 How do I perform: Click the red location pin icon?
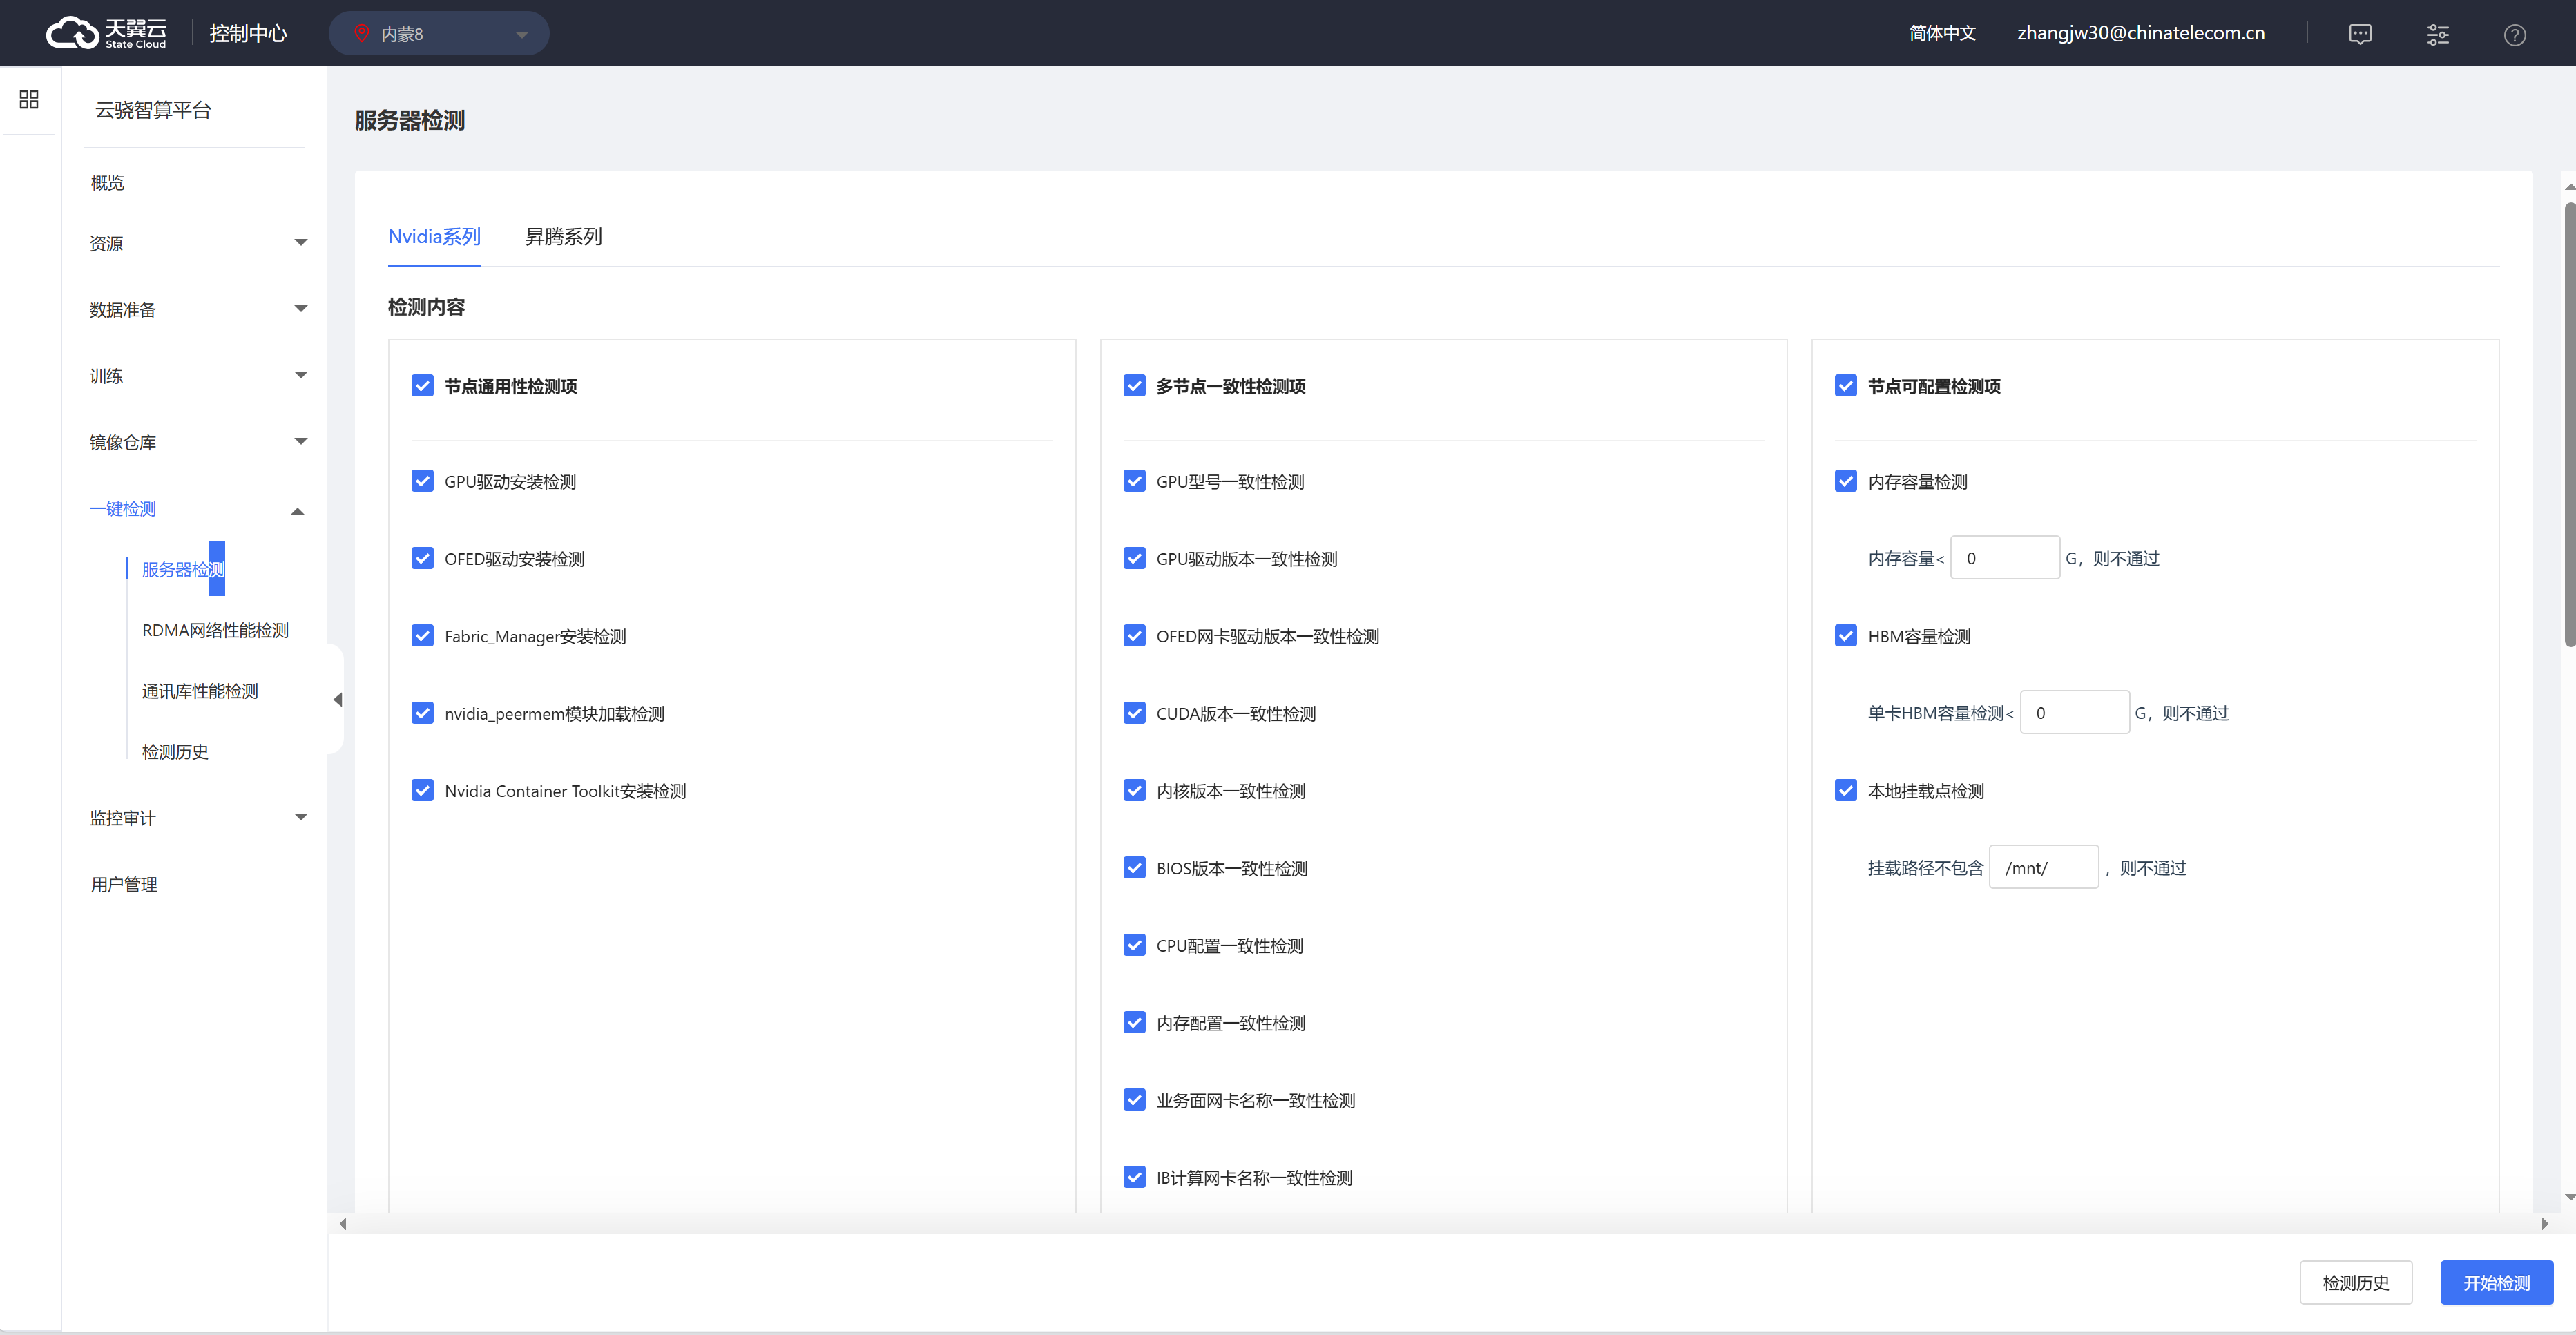(x=362, y=33)
